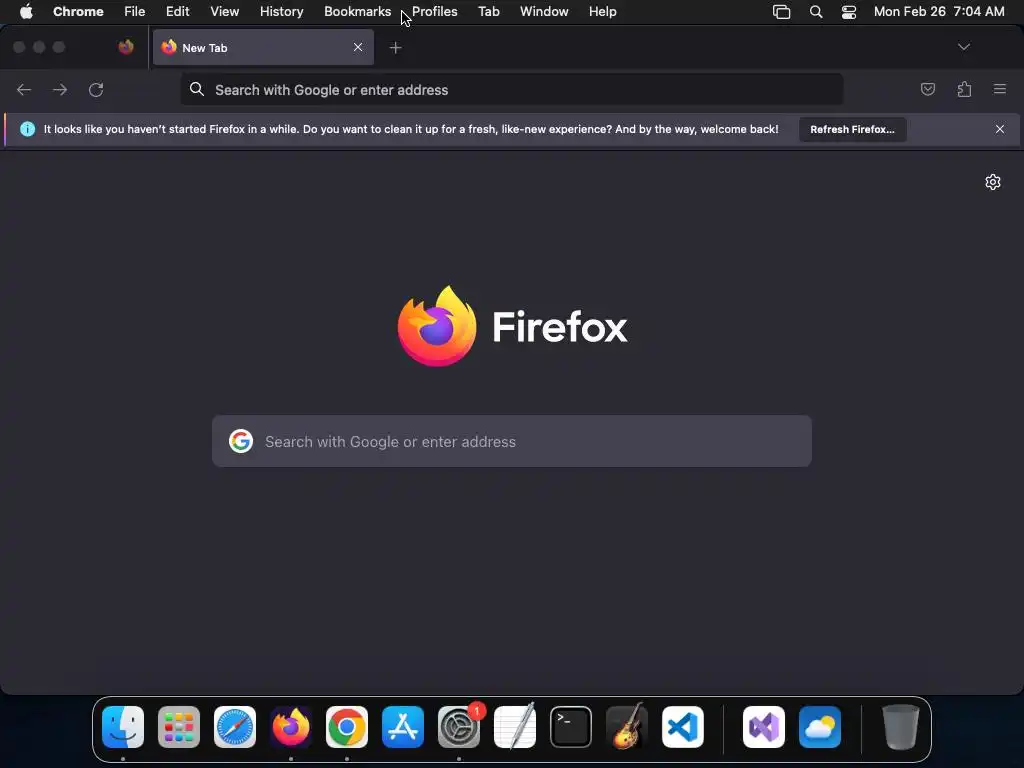
Task: Dismiss the refresh Firefox notification bar
Action: click(1000, 129)
